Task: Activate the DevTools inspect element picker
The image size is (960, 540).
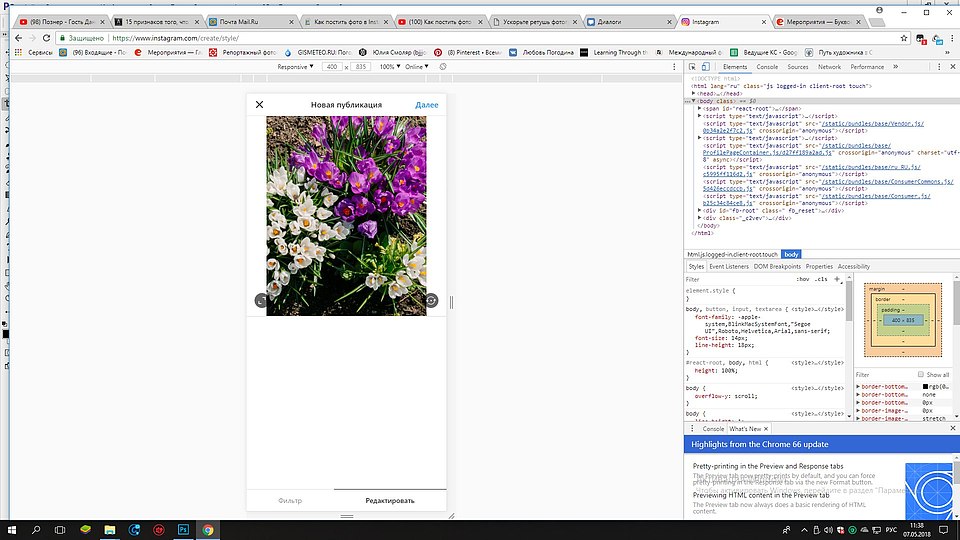Action: [694, 67]
